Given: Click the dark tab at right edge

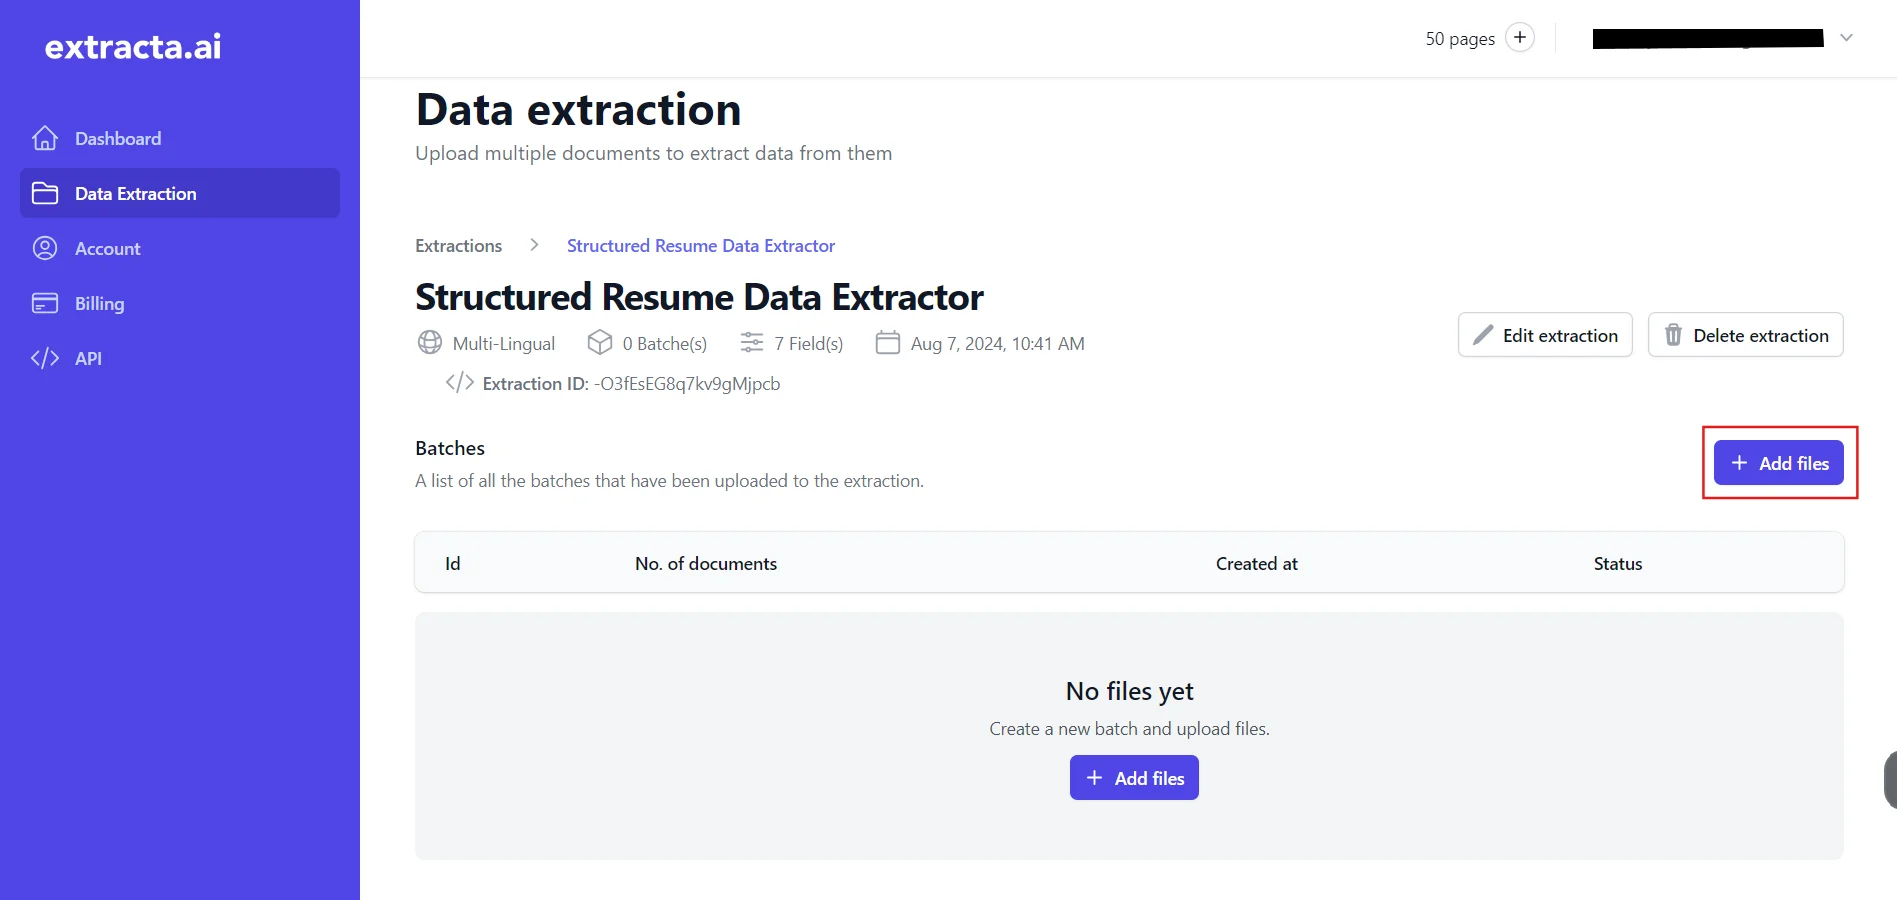Looking at the screenshot, I should pyautogui.click(x=1890, y=778).
